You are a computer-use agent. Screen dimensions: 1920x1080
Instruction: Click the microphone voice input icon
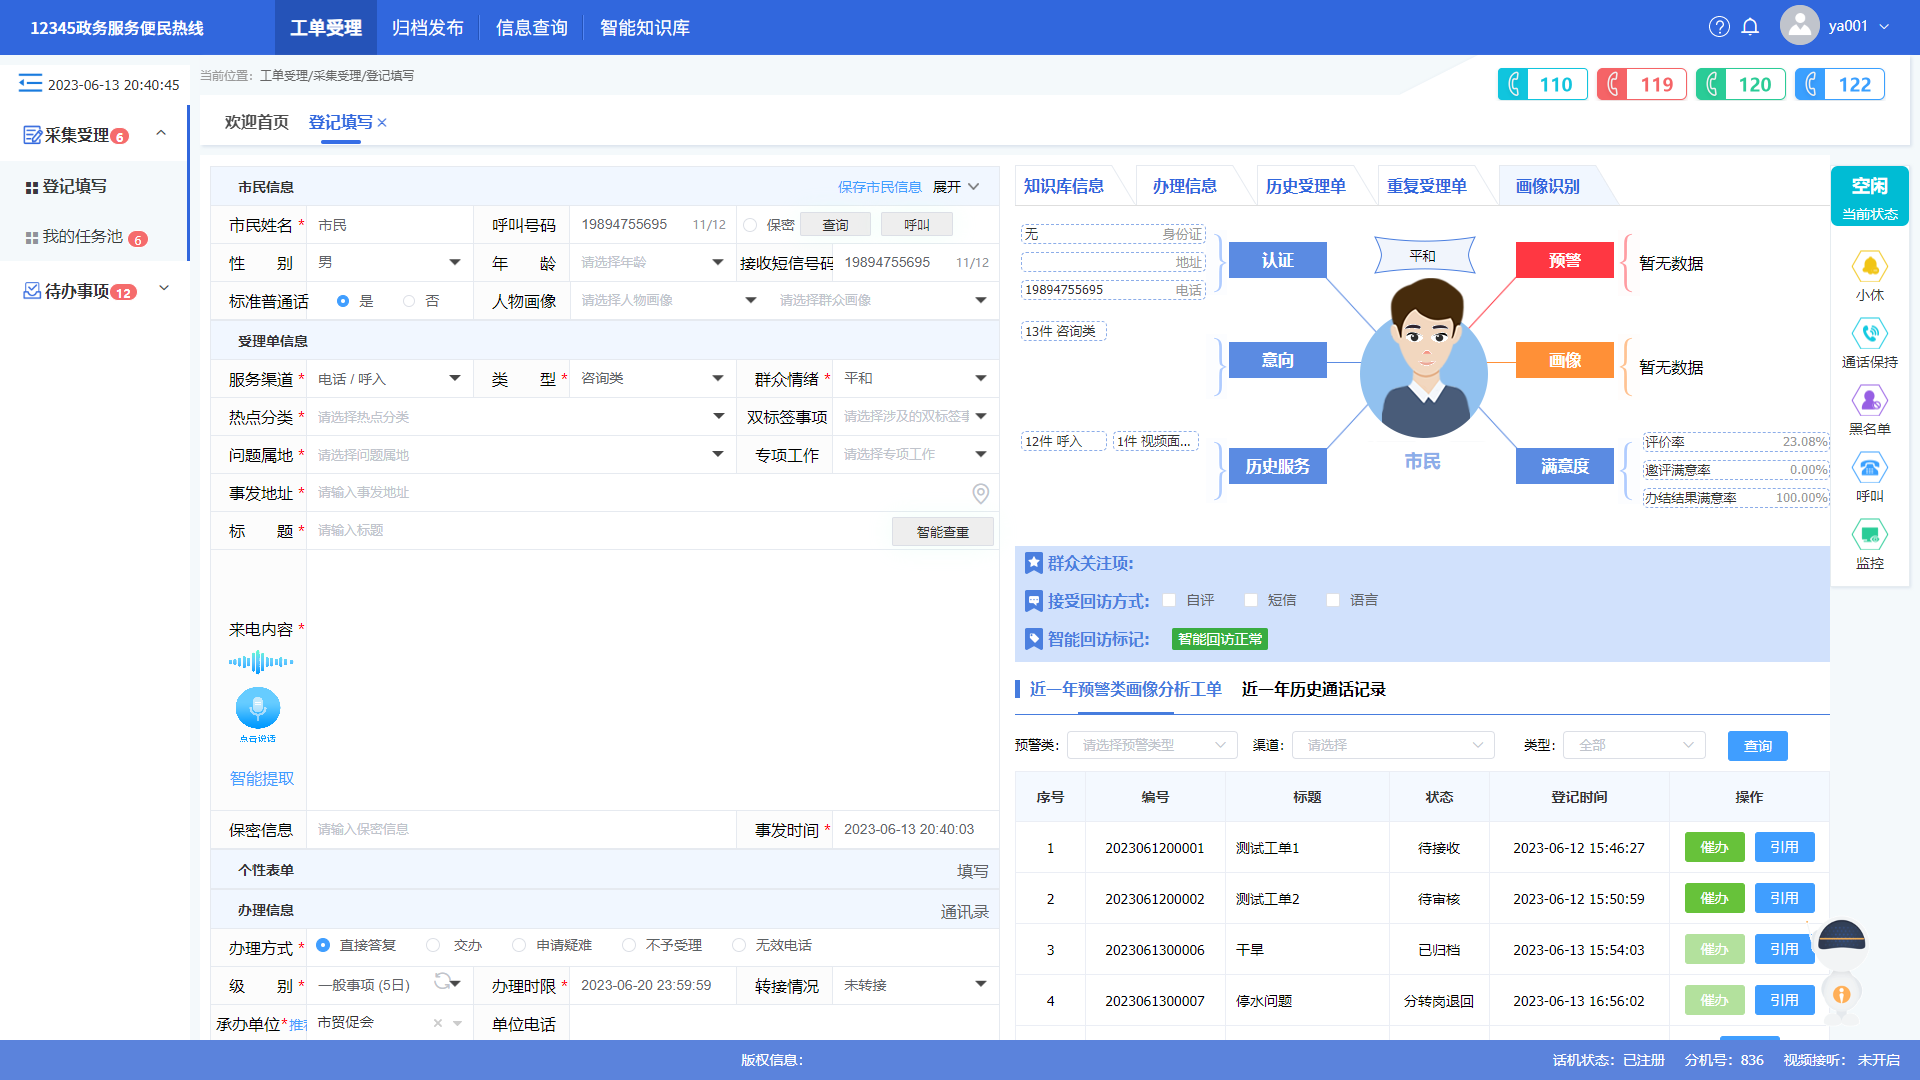[258, 708]
